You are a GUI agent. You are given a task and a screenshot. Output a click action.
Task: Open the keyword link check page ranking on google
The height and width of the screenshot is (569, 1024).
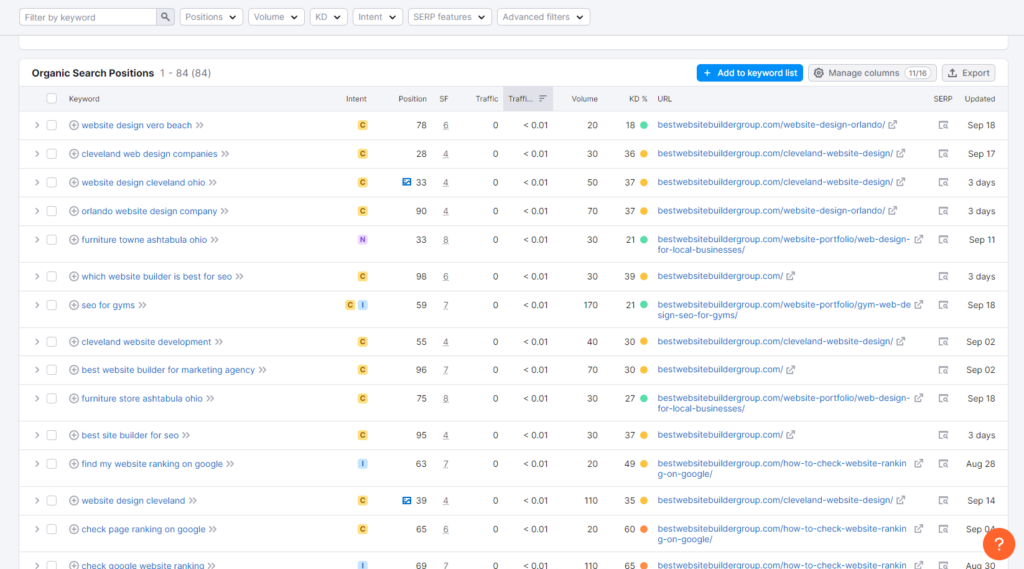coord(143,529)
